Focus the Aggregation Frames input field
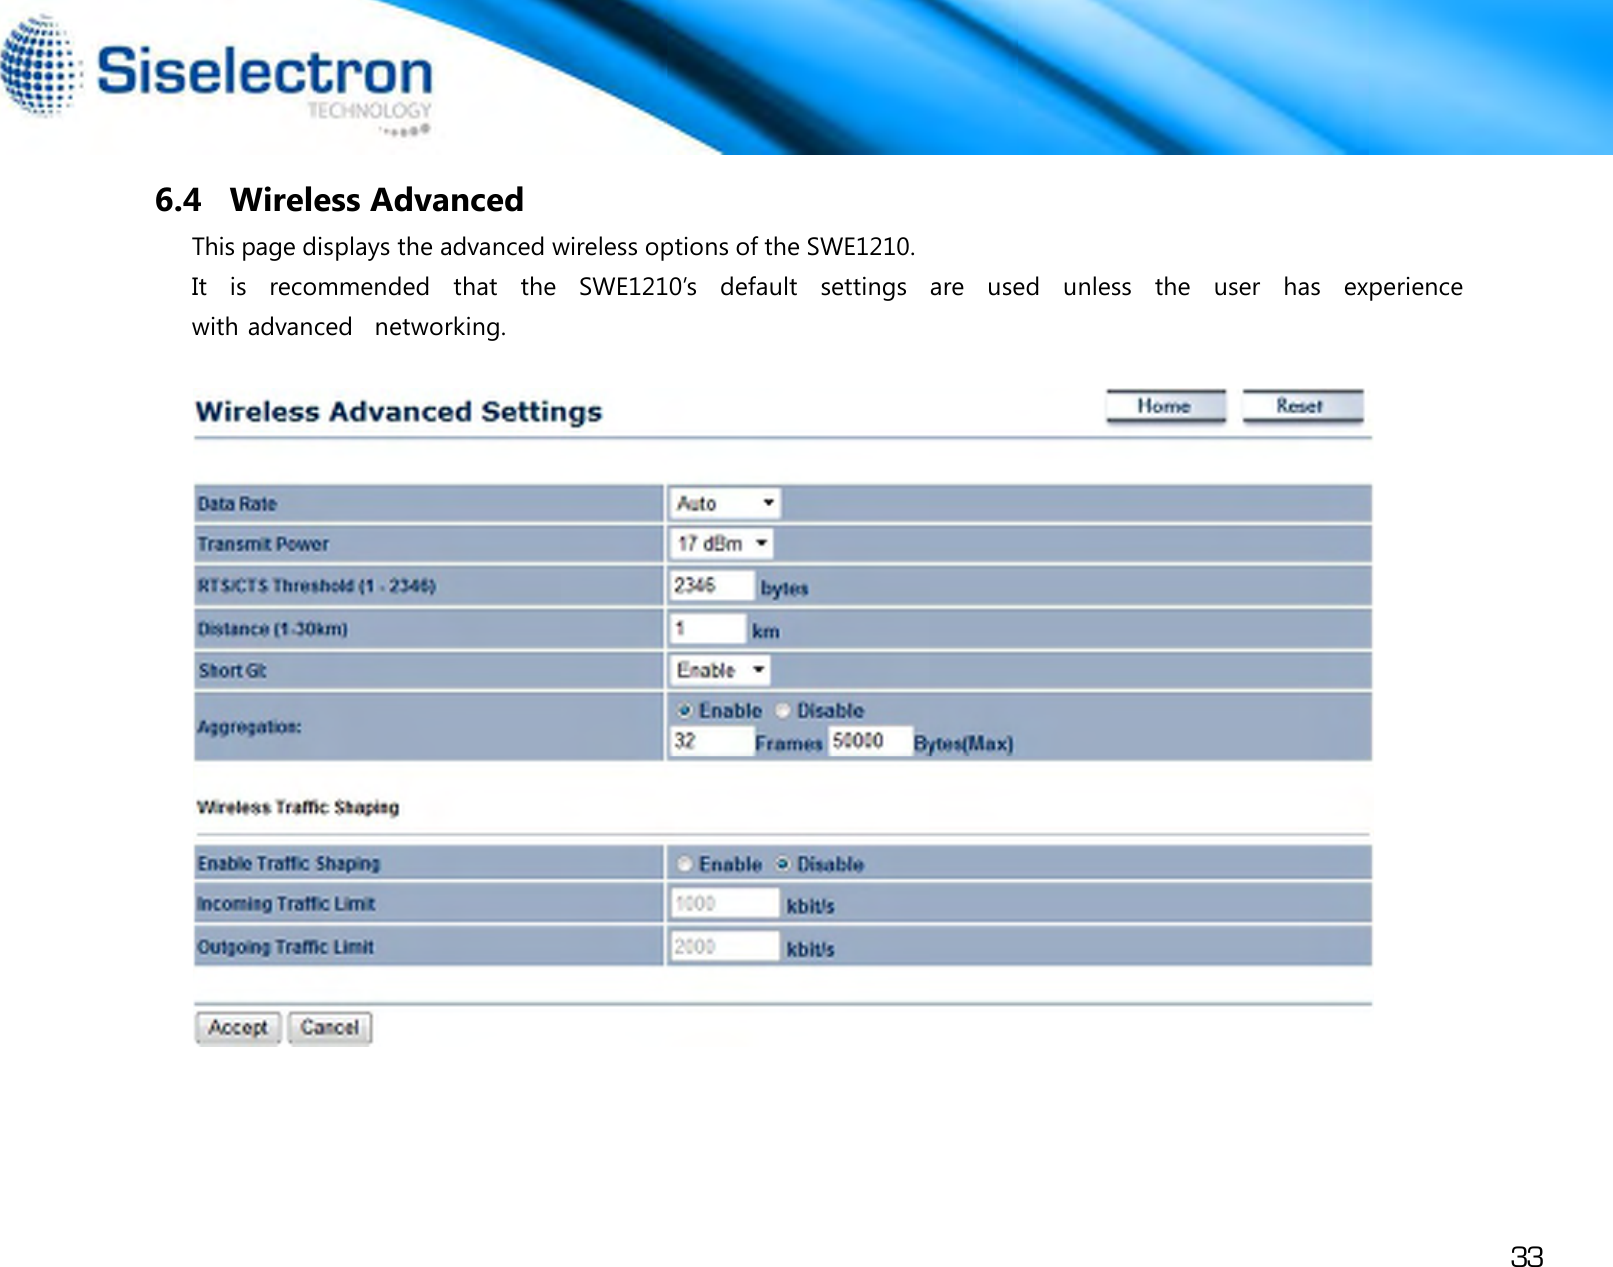Viewport: 1613px width, 1267px height. [711, 741]
